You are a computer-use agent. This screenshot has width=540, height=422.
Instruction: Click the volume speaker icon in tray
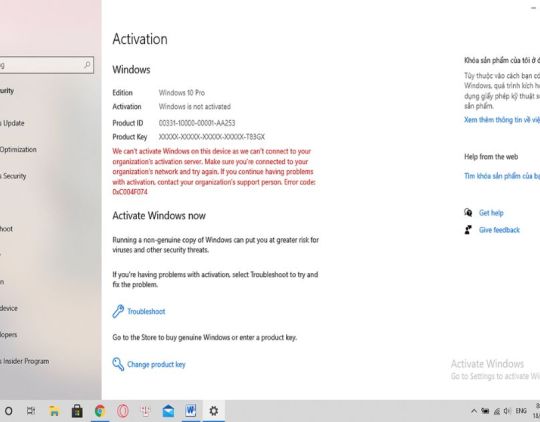click(507, 411)
